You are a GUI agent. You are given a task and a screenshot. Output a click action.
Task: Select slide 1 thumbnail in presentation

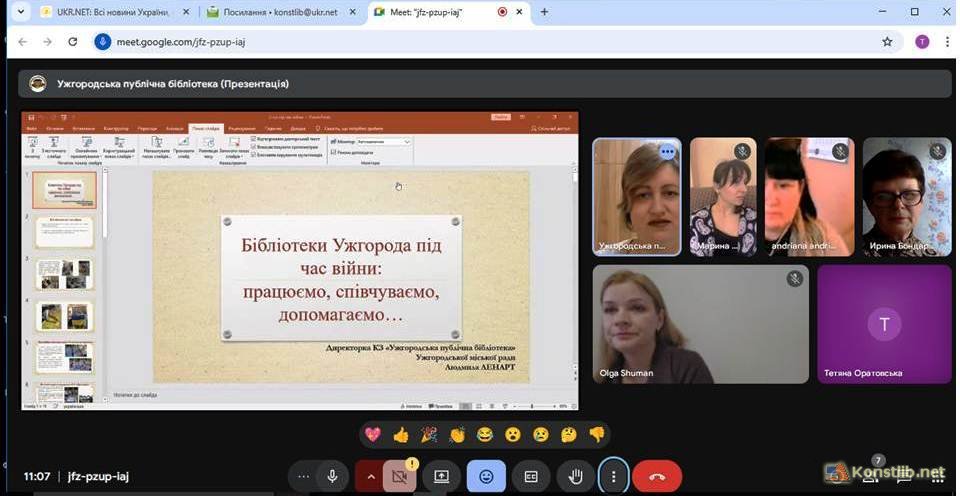click(x=64, y=190)
